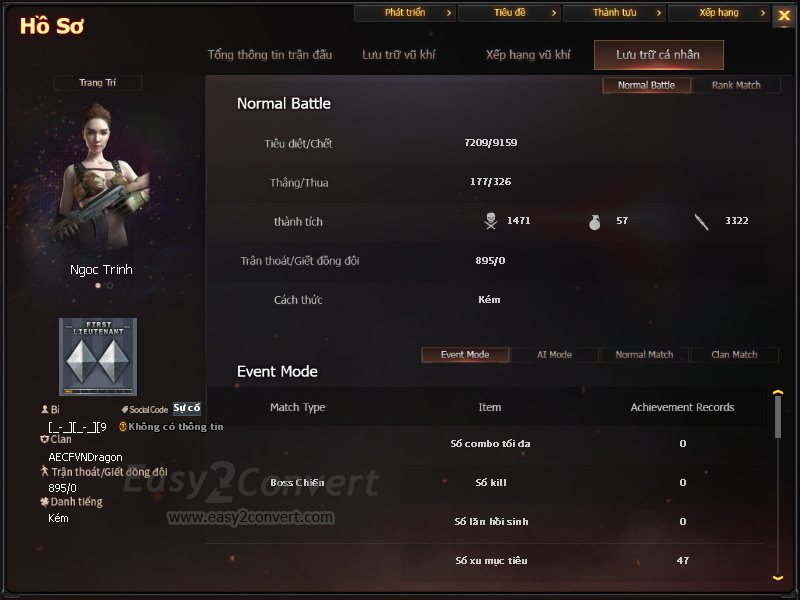Open the Lưu trữ vũ khí tab
Viewport: 800px width, 600px height.
[398, 55]
